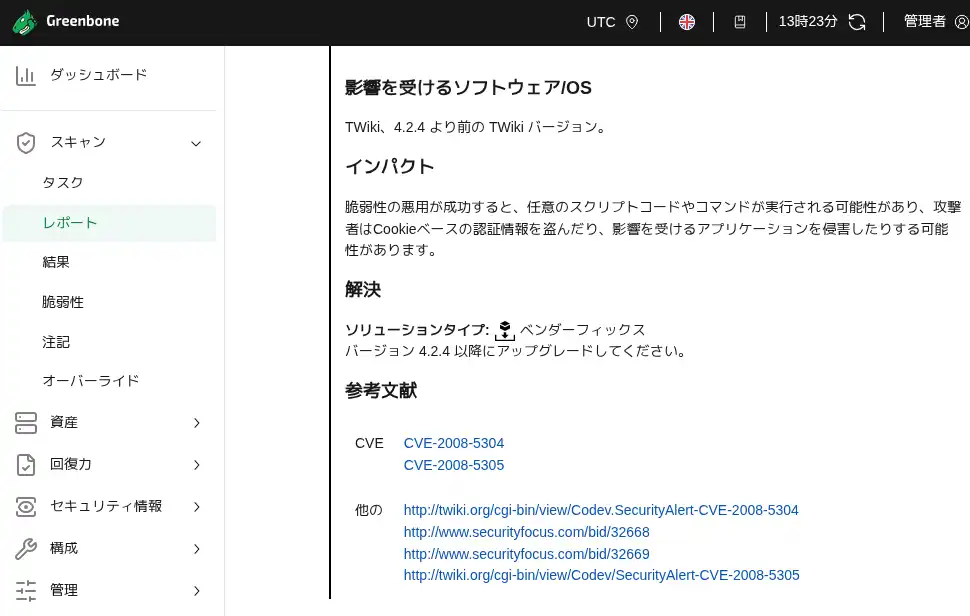Open the CVE-2008-5304 link
The width and height of the screenshot is (970, 616).
[x=454, y=443]
